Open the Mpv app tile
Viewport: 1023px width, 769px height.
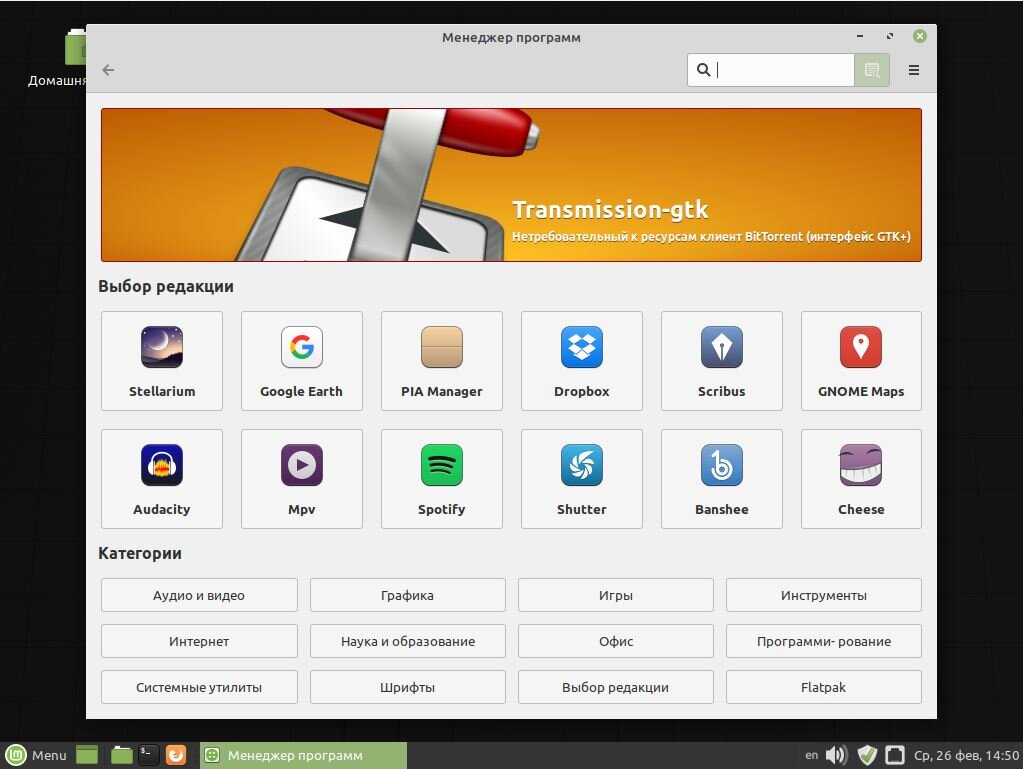coord(301,479)
